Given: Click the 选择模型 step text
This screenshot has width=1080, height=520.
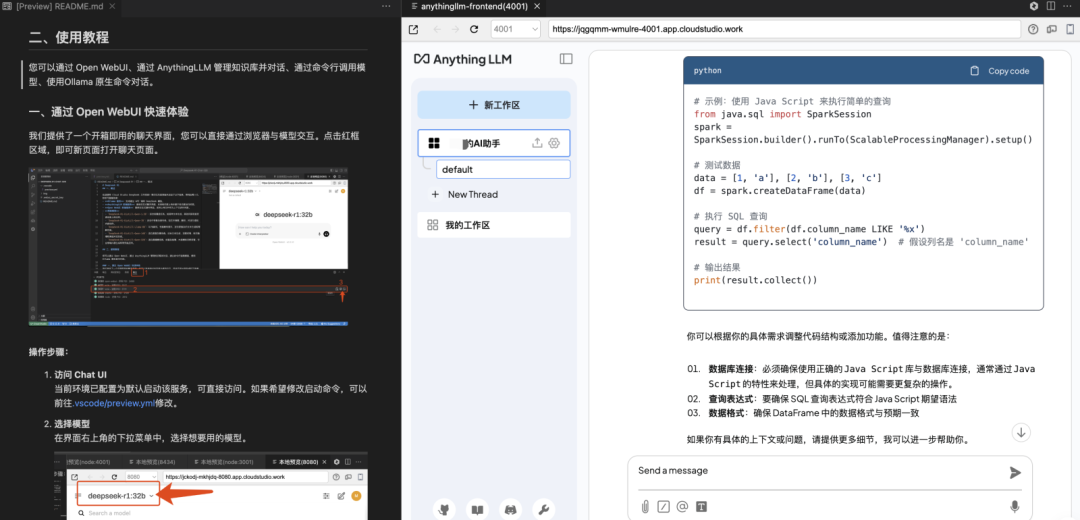Looking at the screenshot, I should pyautogui.click(x=72, y=424).
